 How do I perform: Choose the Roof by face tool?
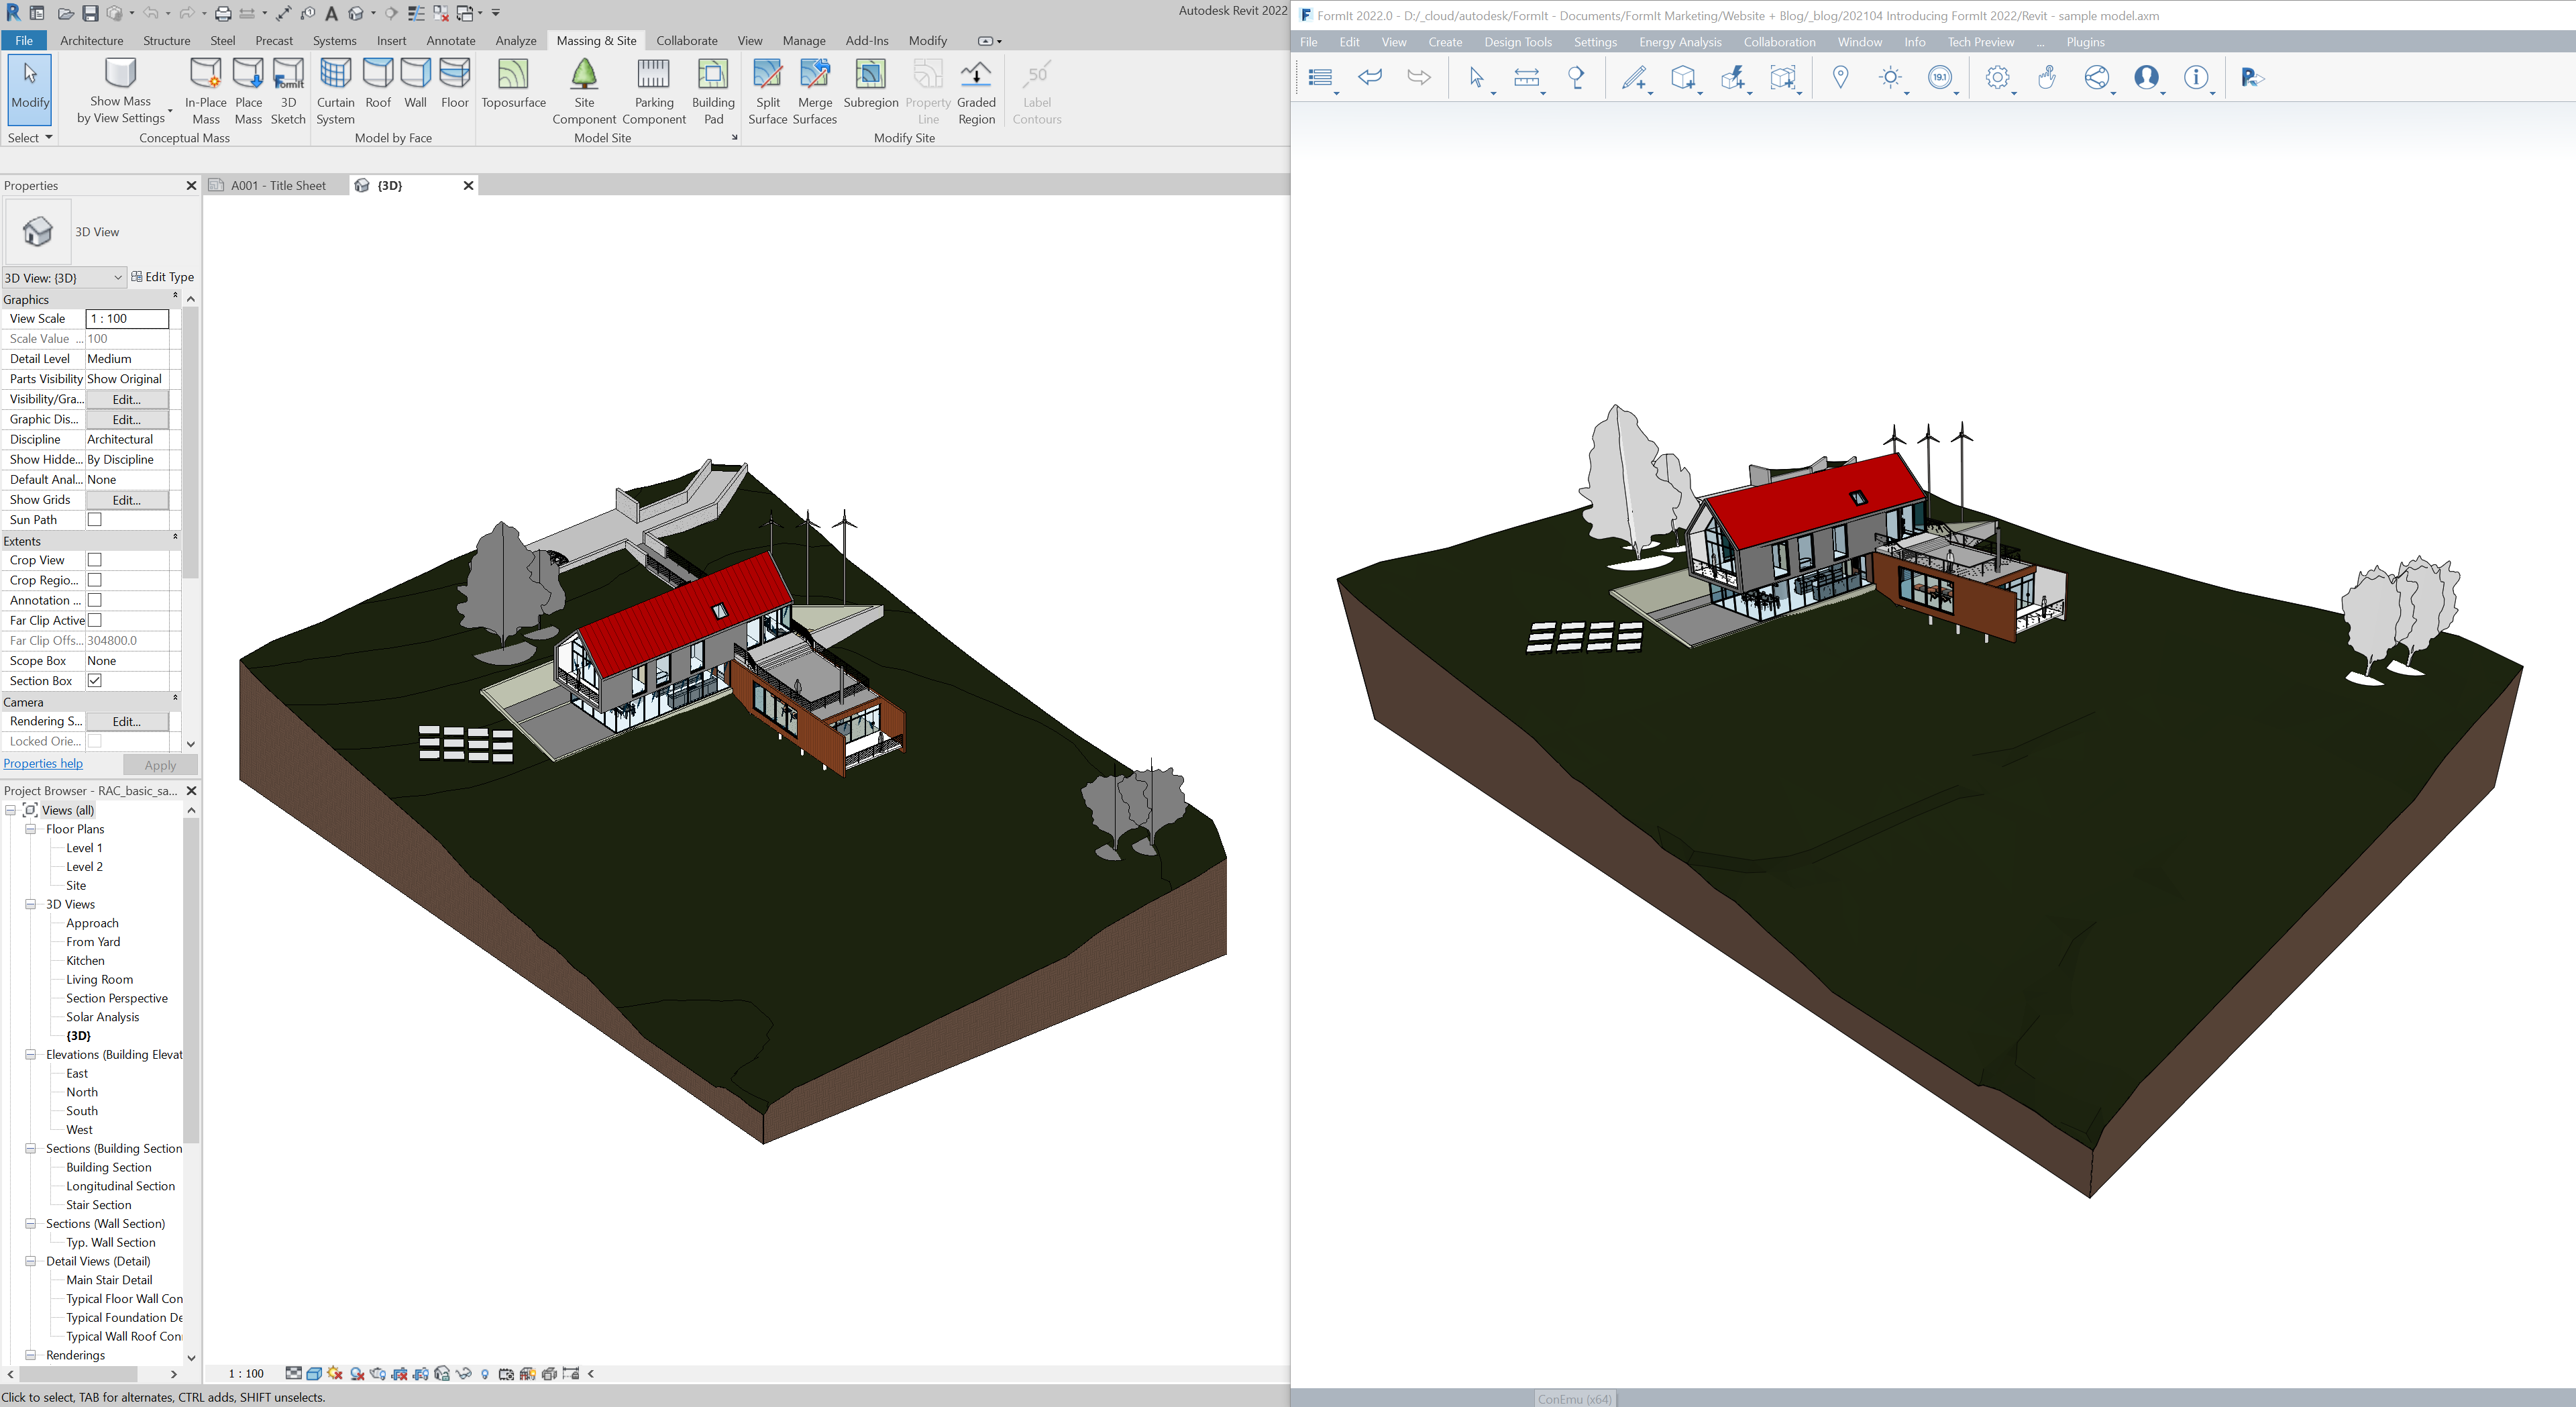coord(378,84)
